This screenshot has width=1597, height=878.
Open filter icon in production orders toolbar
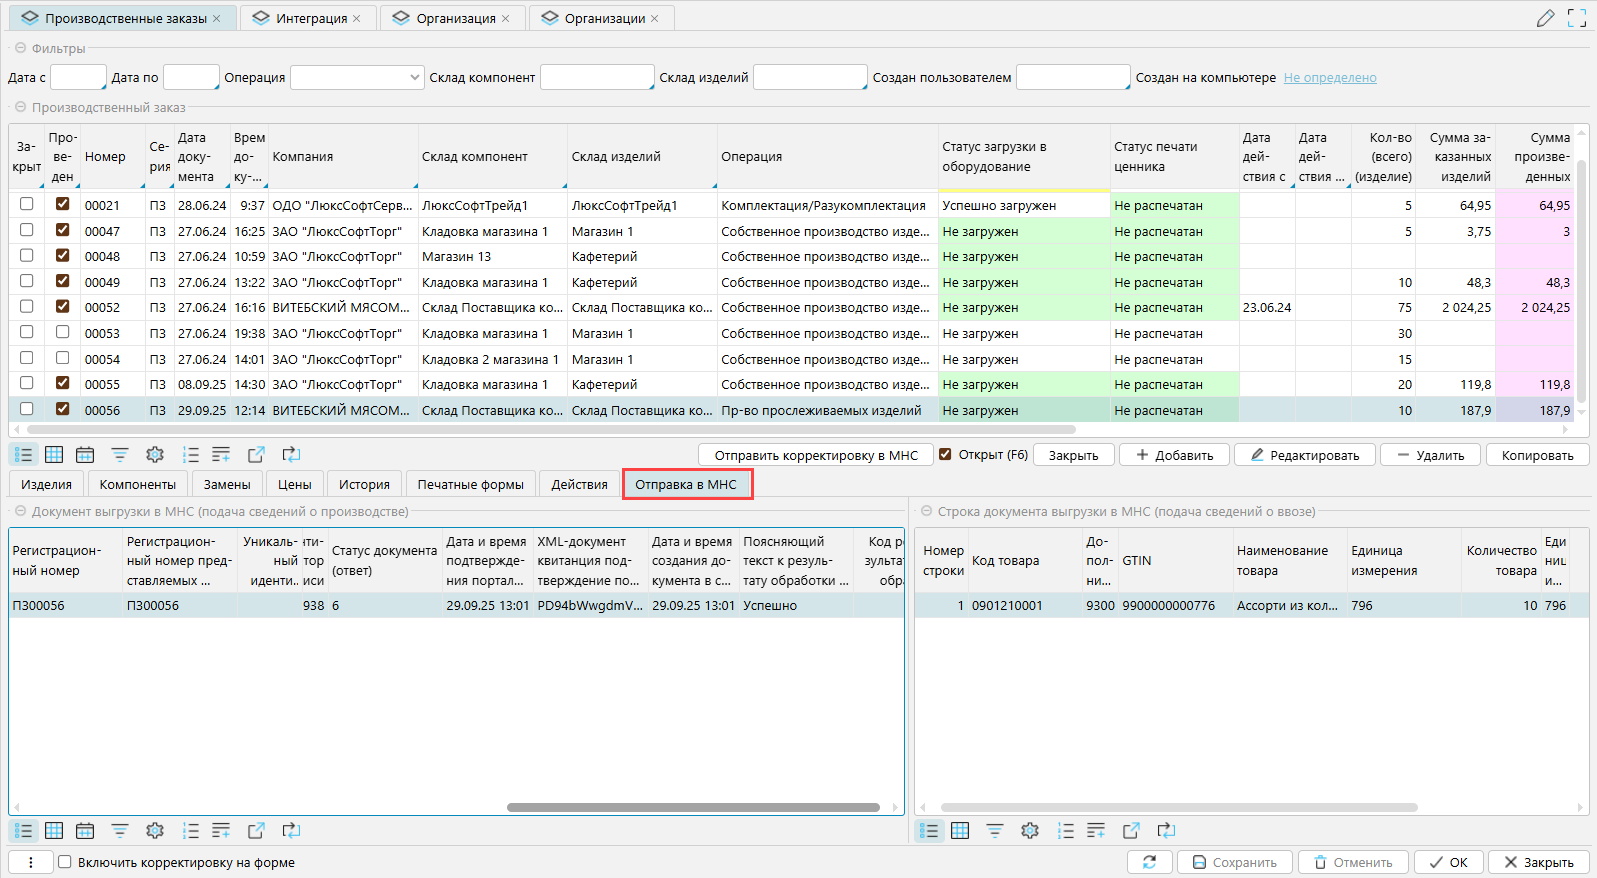pyautogui.click(x=120, y=455)
